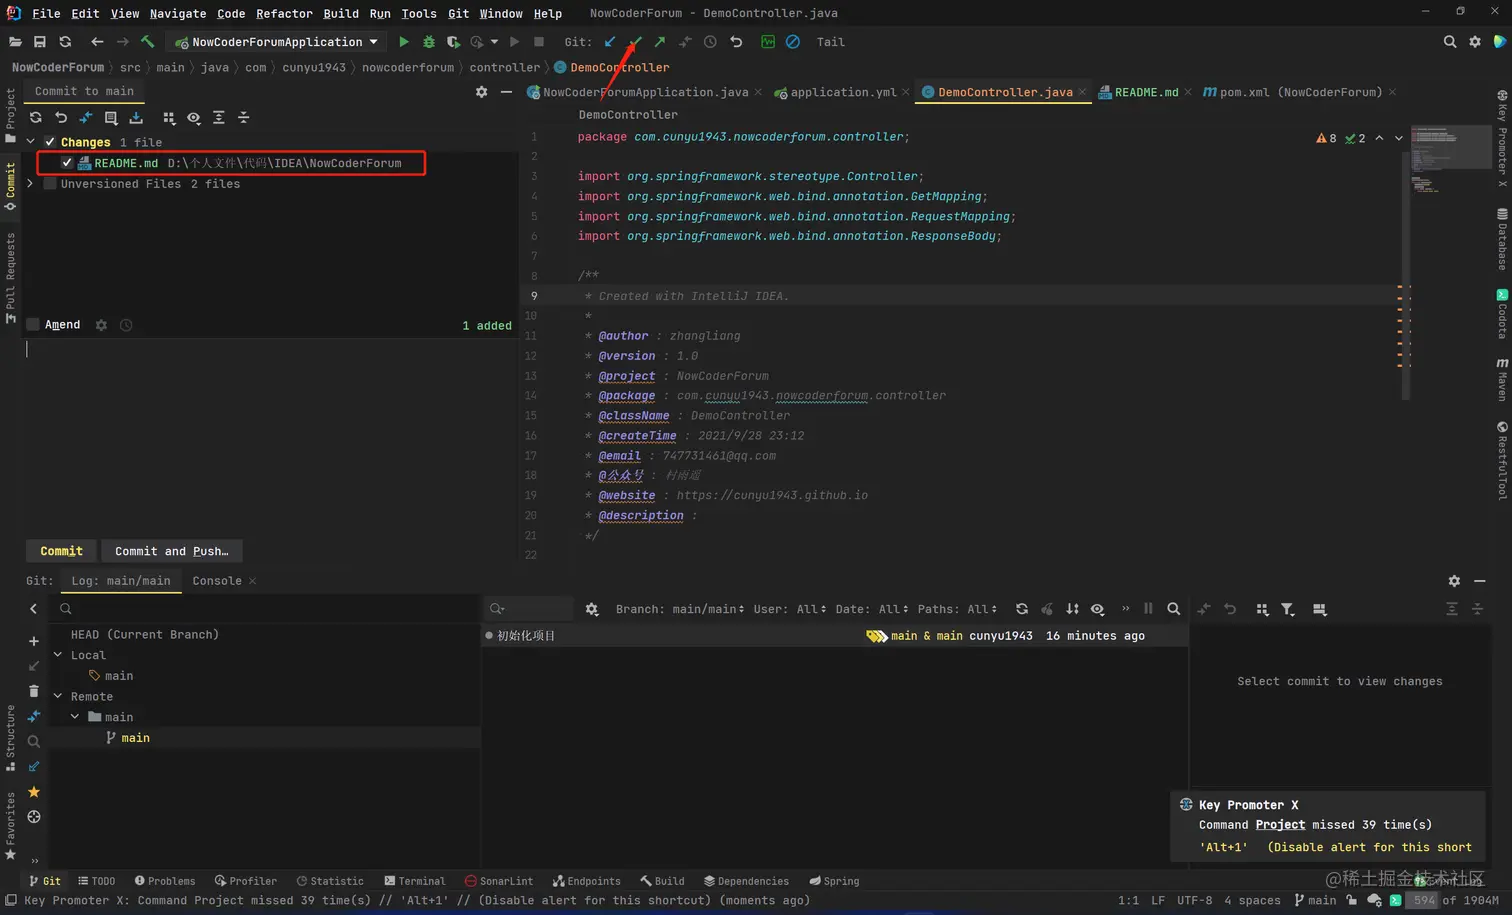Refresh the commit changes list
Image resolution: width=1512 pixels, height=915 pixels.
point(36,118)
